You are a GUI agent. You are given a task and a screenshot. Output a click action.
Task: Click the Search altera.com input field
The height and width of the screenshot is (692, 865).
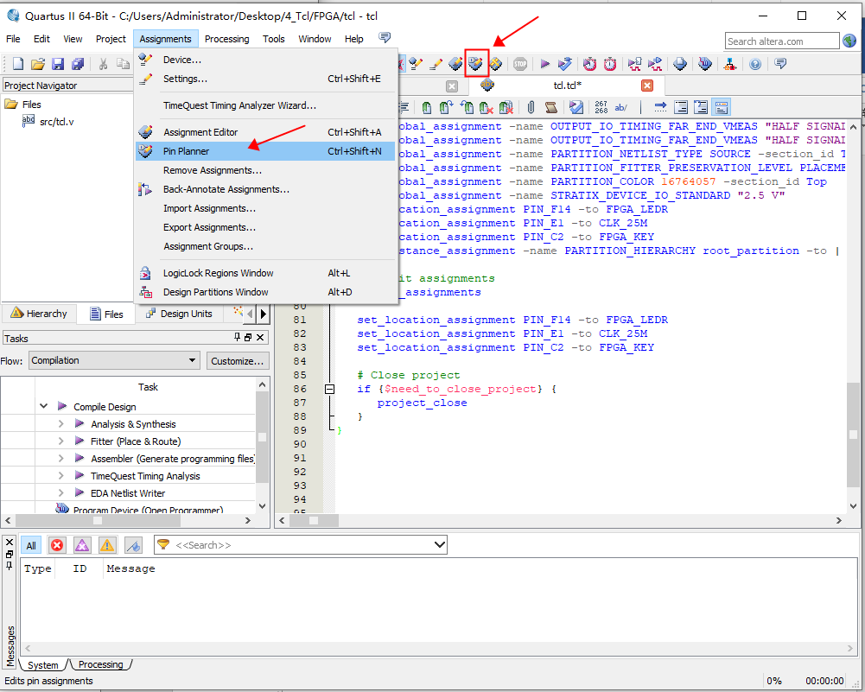[782, 41]
